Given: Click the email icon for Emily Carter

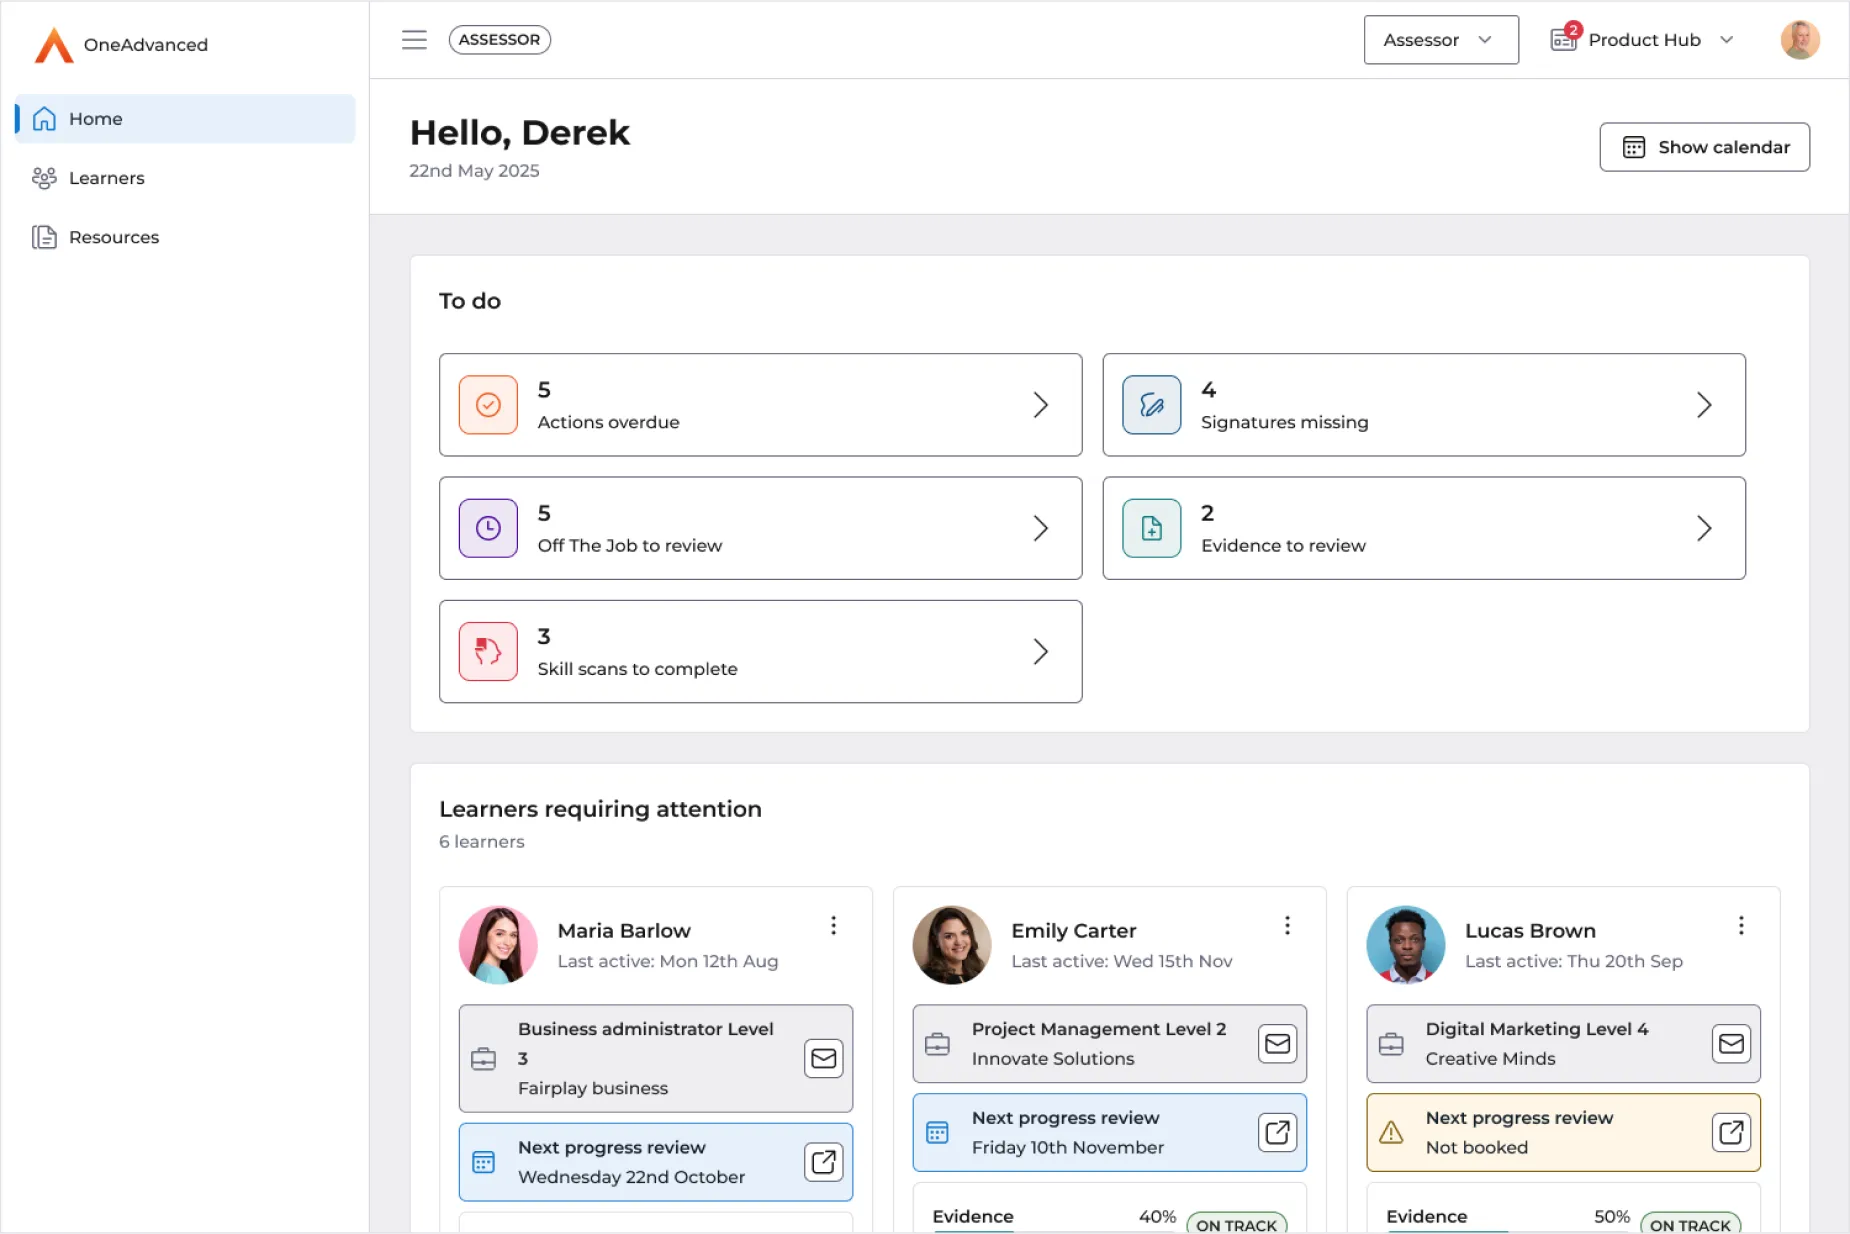Looking at the screenshot, I should click(x=1277, y=1044).
